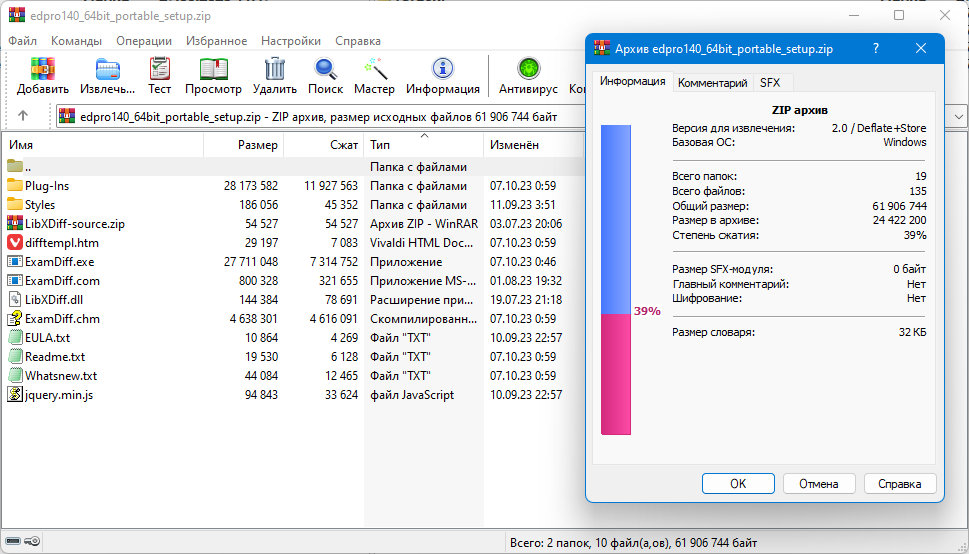The height and width of the screenshot is (554, 969).
Task: Click the Извлечь (Extract) toolbar icon
Action: pos(108,69)
